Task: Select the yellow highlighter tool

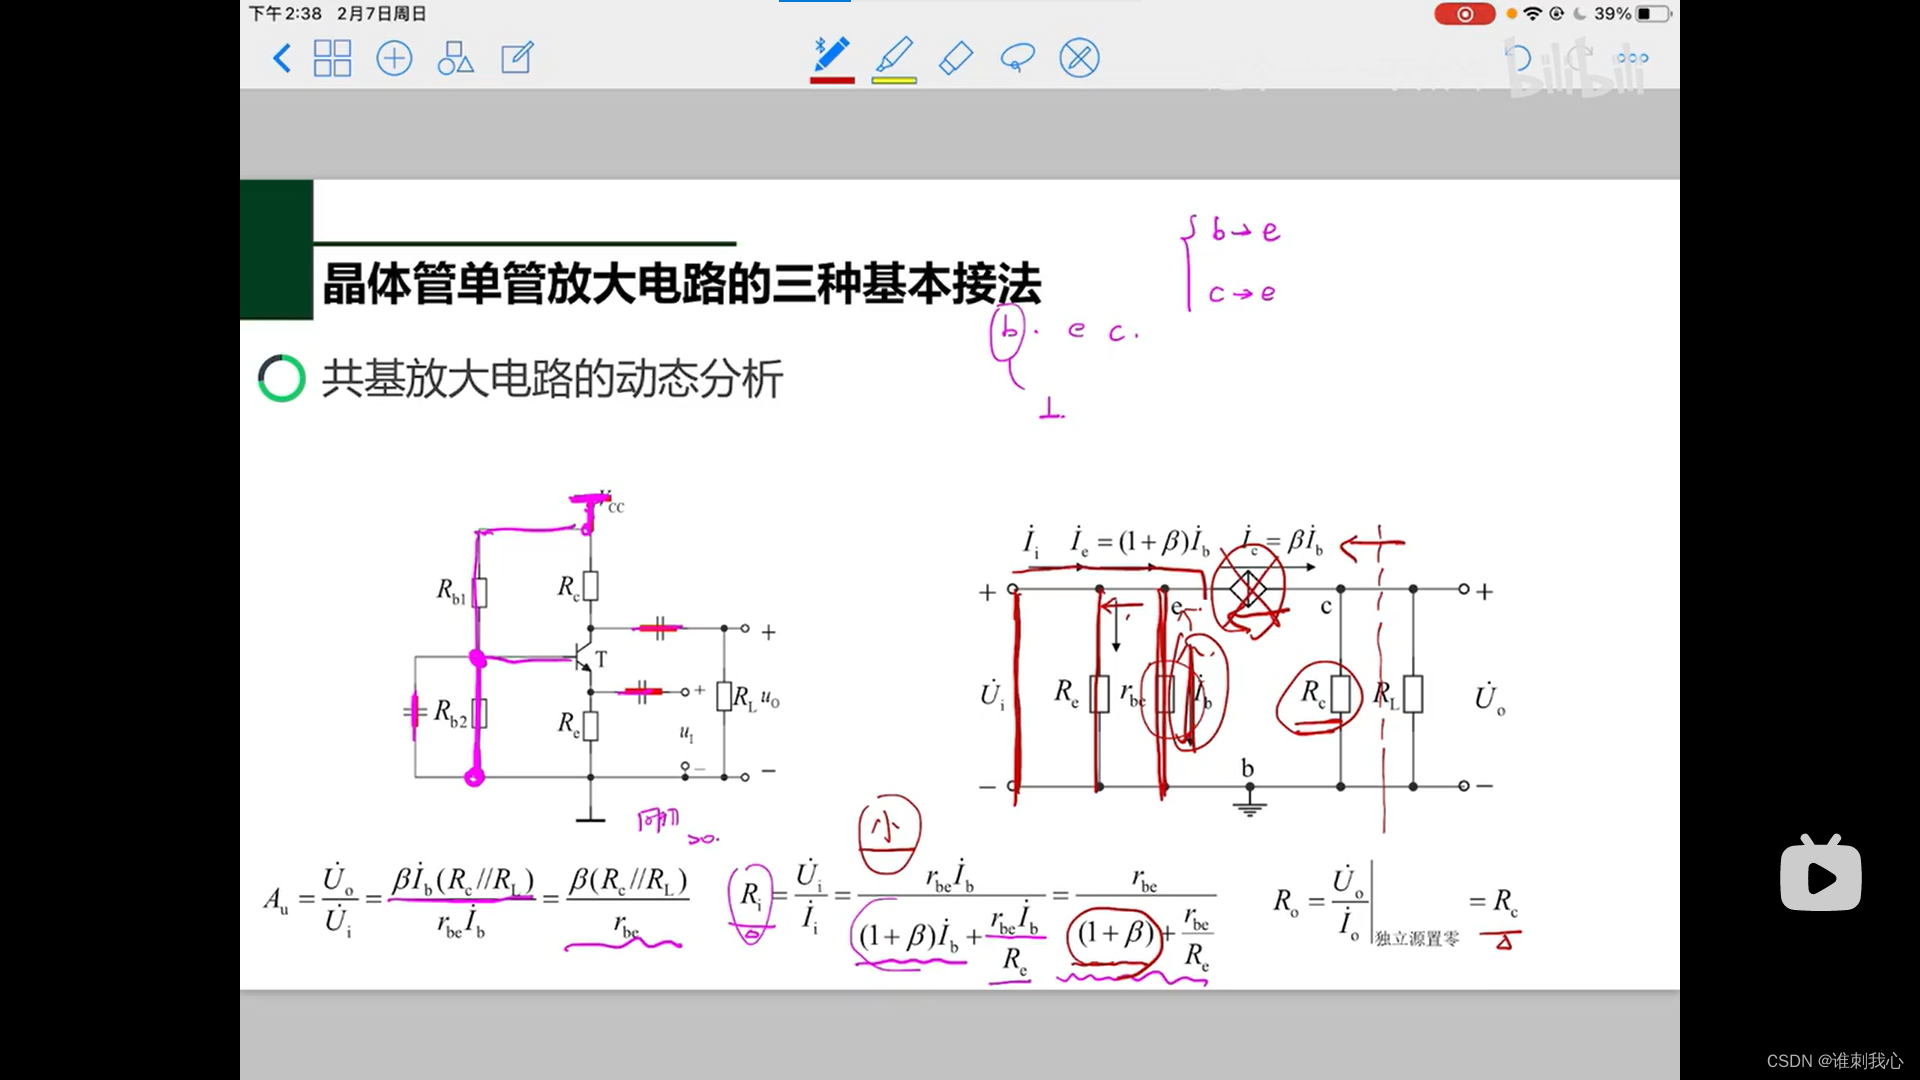Action: tap(894, 55)
